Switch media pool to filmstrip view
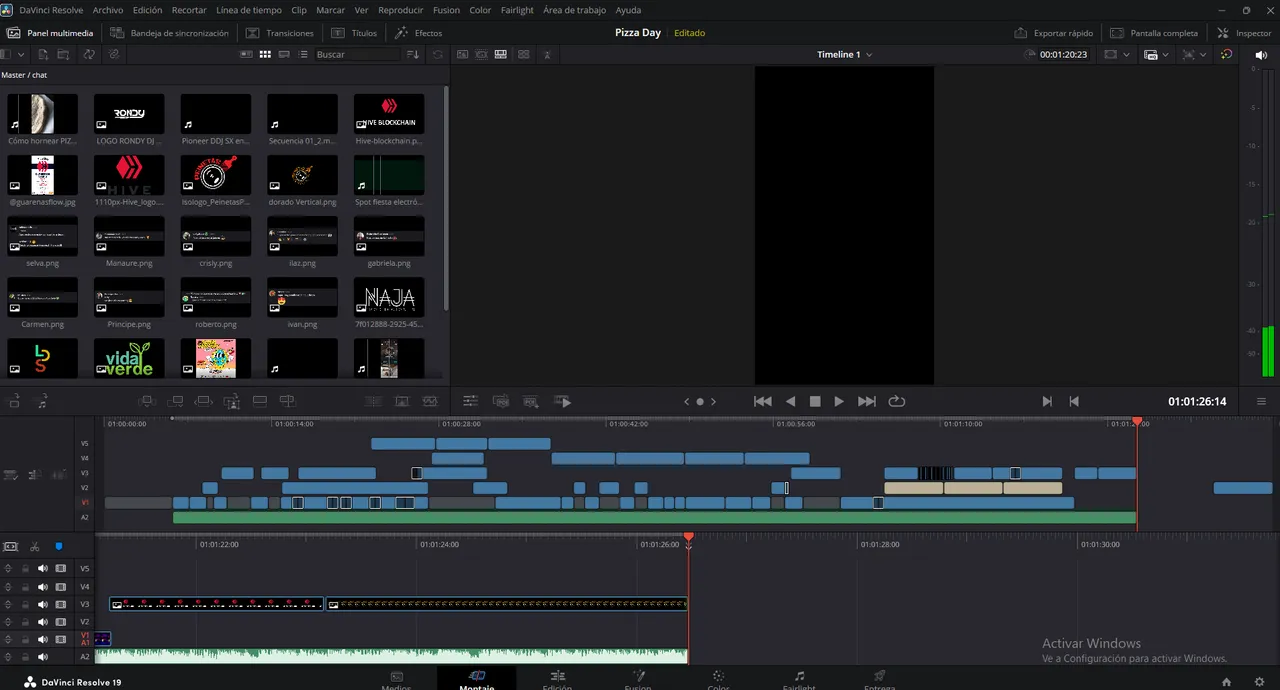 [284, 54]
